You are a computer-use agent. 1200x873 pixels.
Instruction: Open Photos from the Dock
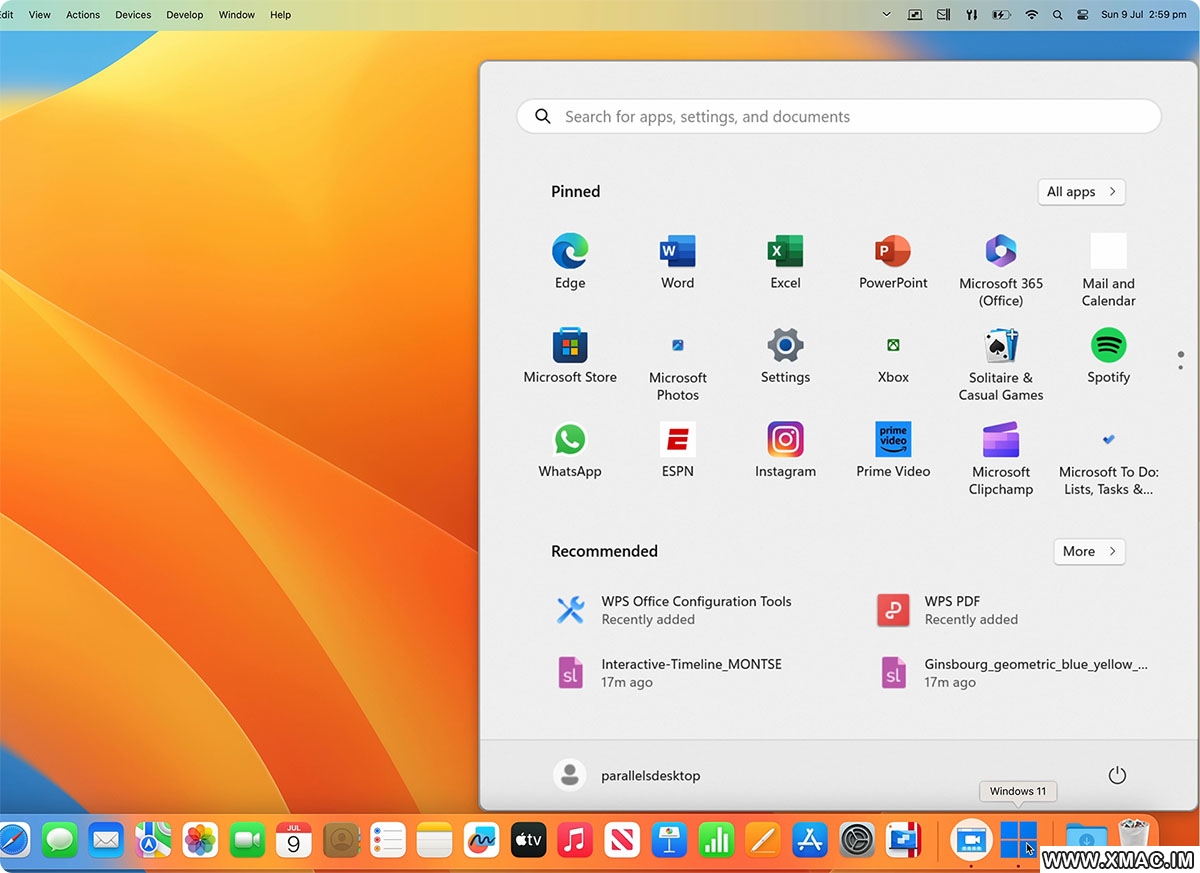pos(200,840)
